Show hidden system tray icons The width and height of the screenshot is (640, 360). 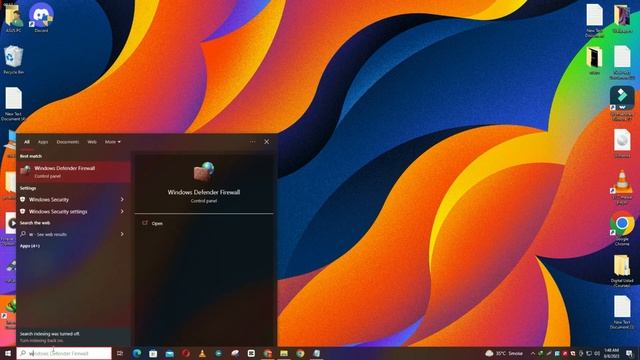click(533, 353)
